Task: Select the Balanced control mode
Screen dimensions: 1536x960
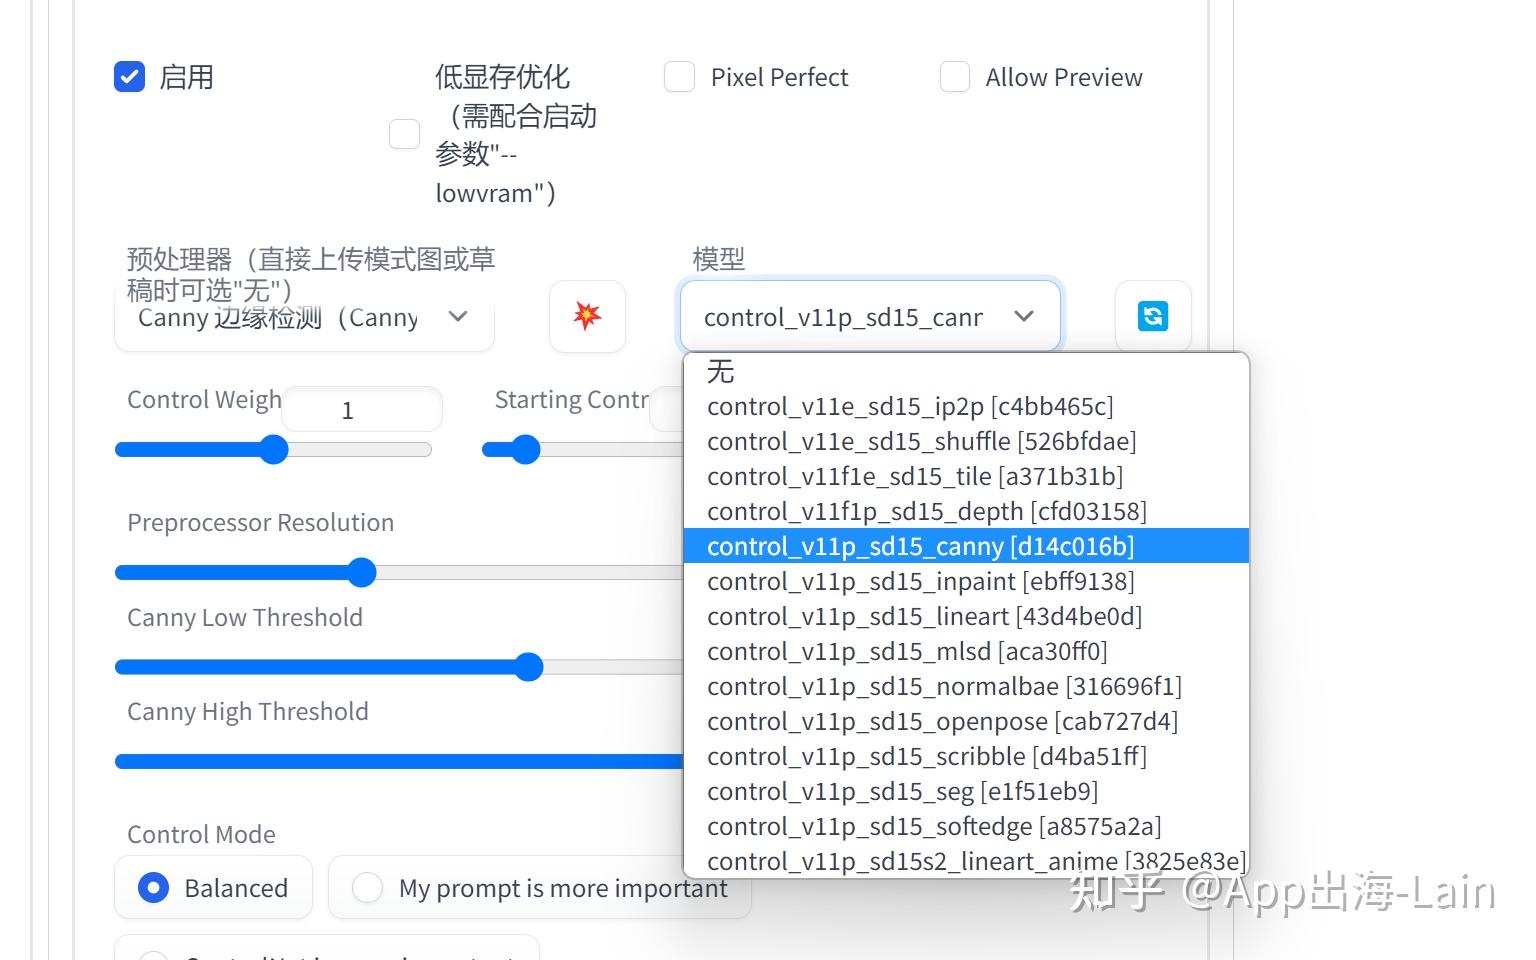Action: 153,887
